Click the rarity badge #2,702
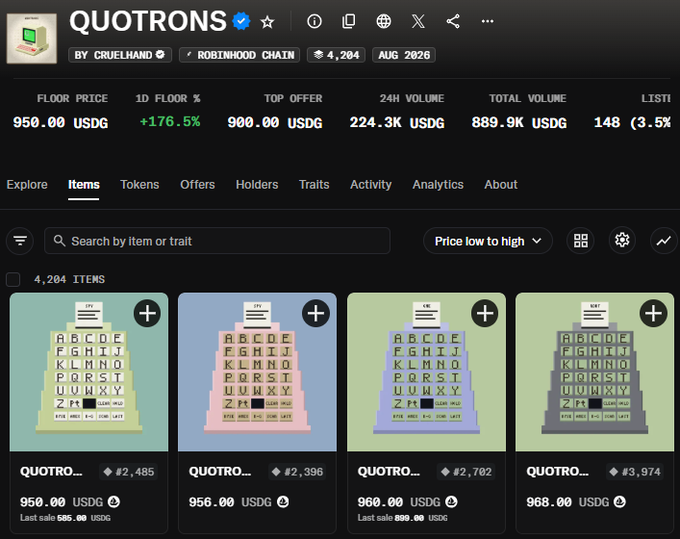This screenshot has height=539, width=680. 466,472
